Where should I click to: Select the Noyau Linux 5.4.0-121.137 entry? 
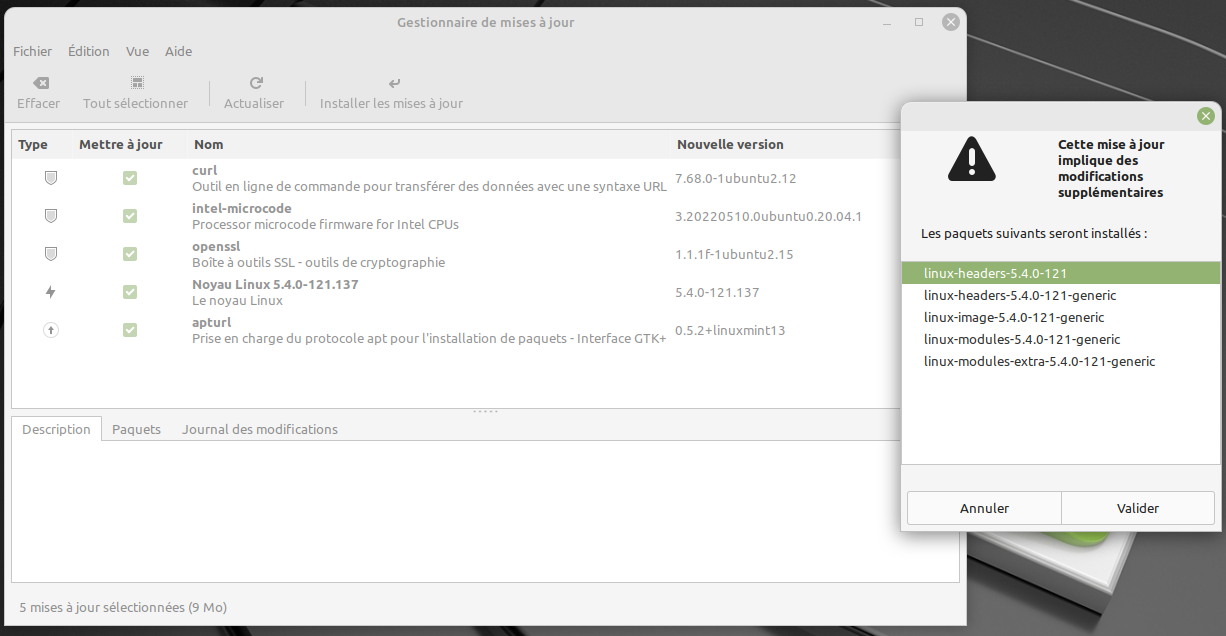click(x=275, y=284)
